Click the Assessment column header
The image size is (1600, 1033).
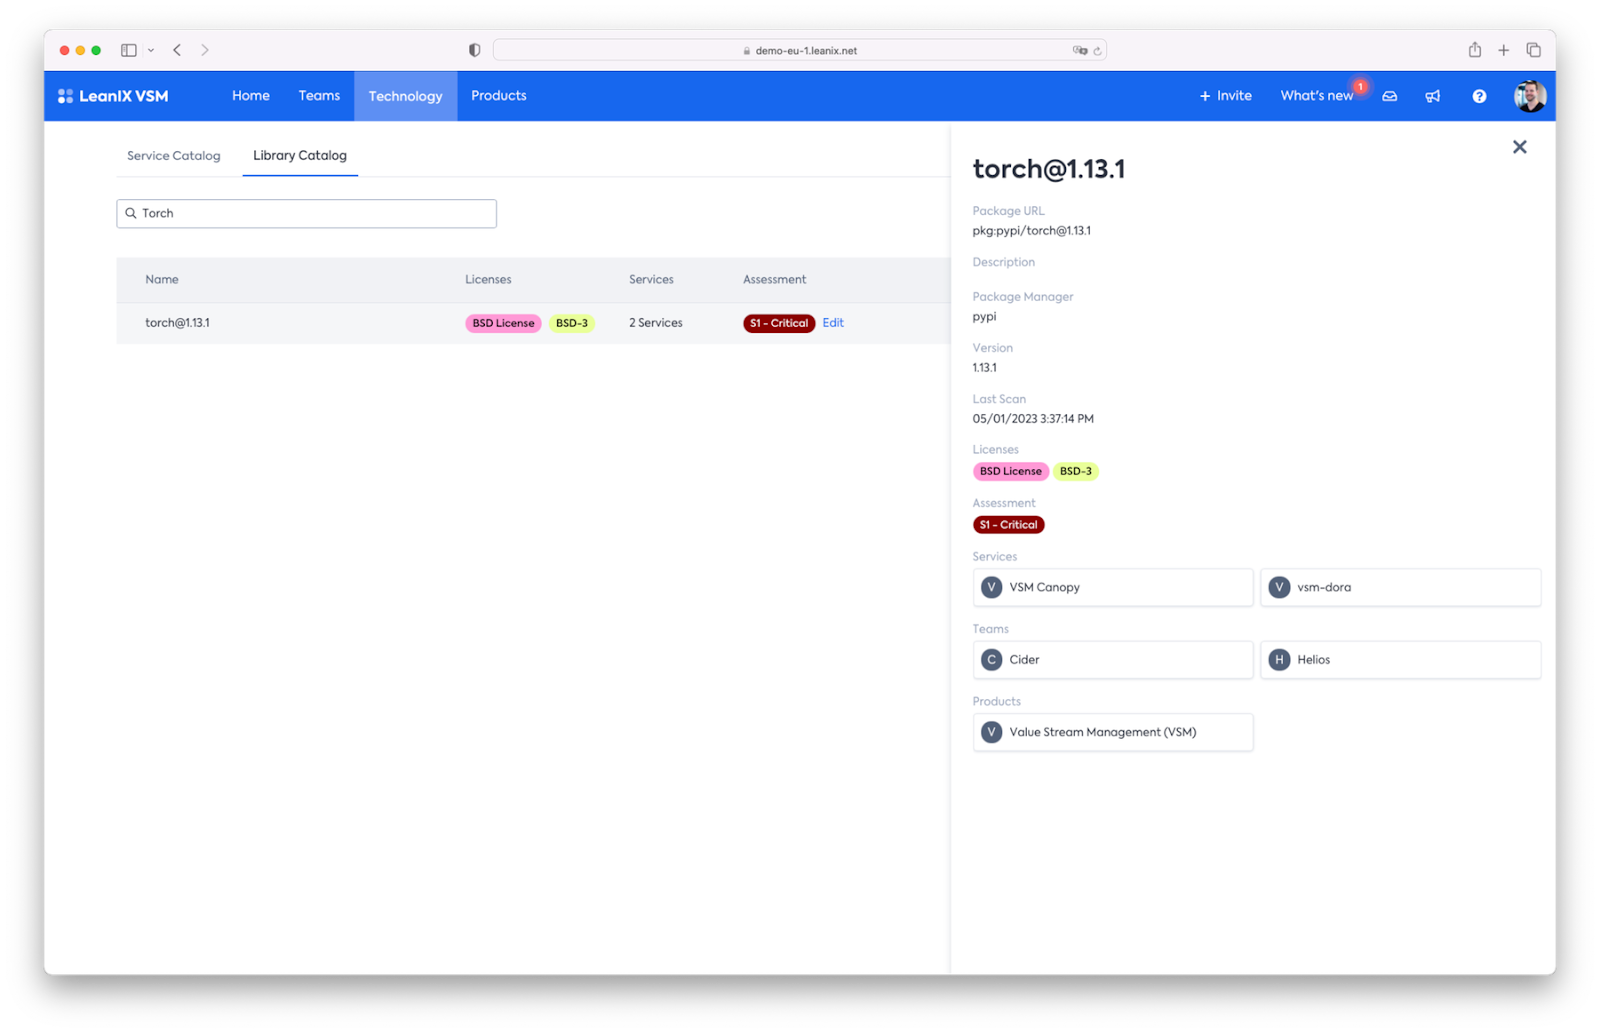pyautogui.click(x=774, y=280)
